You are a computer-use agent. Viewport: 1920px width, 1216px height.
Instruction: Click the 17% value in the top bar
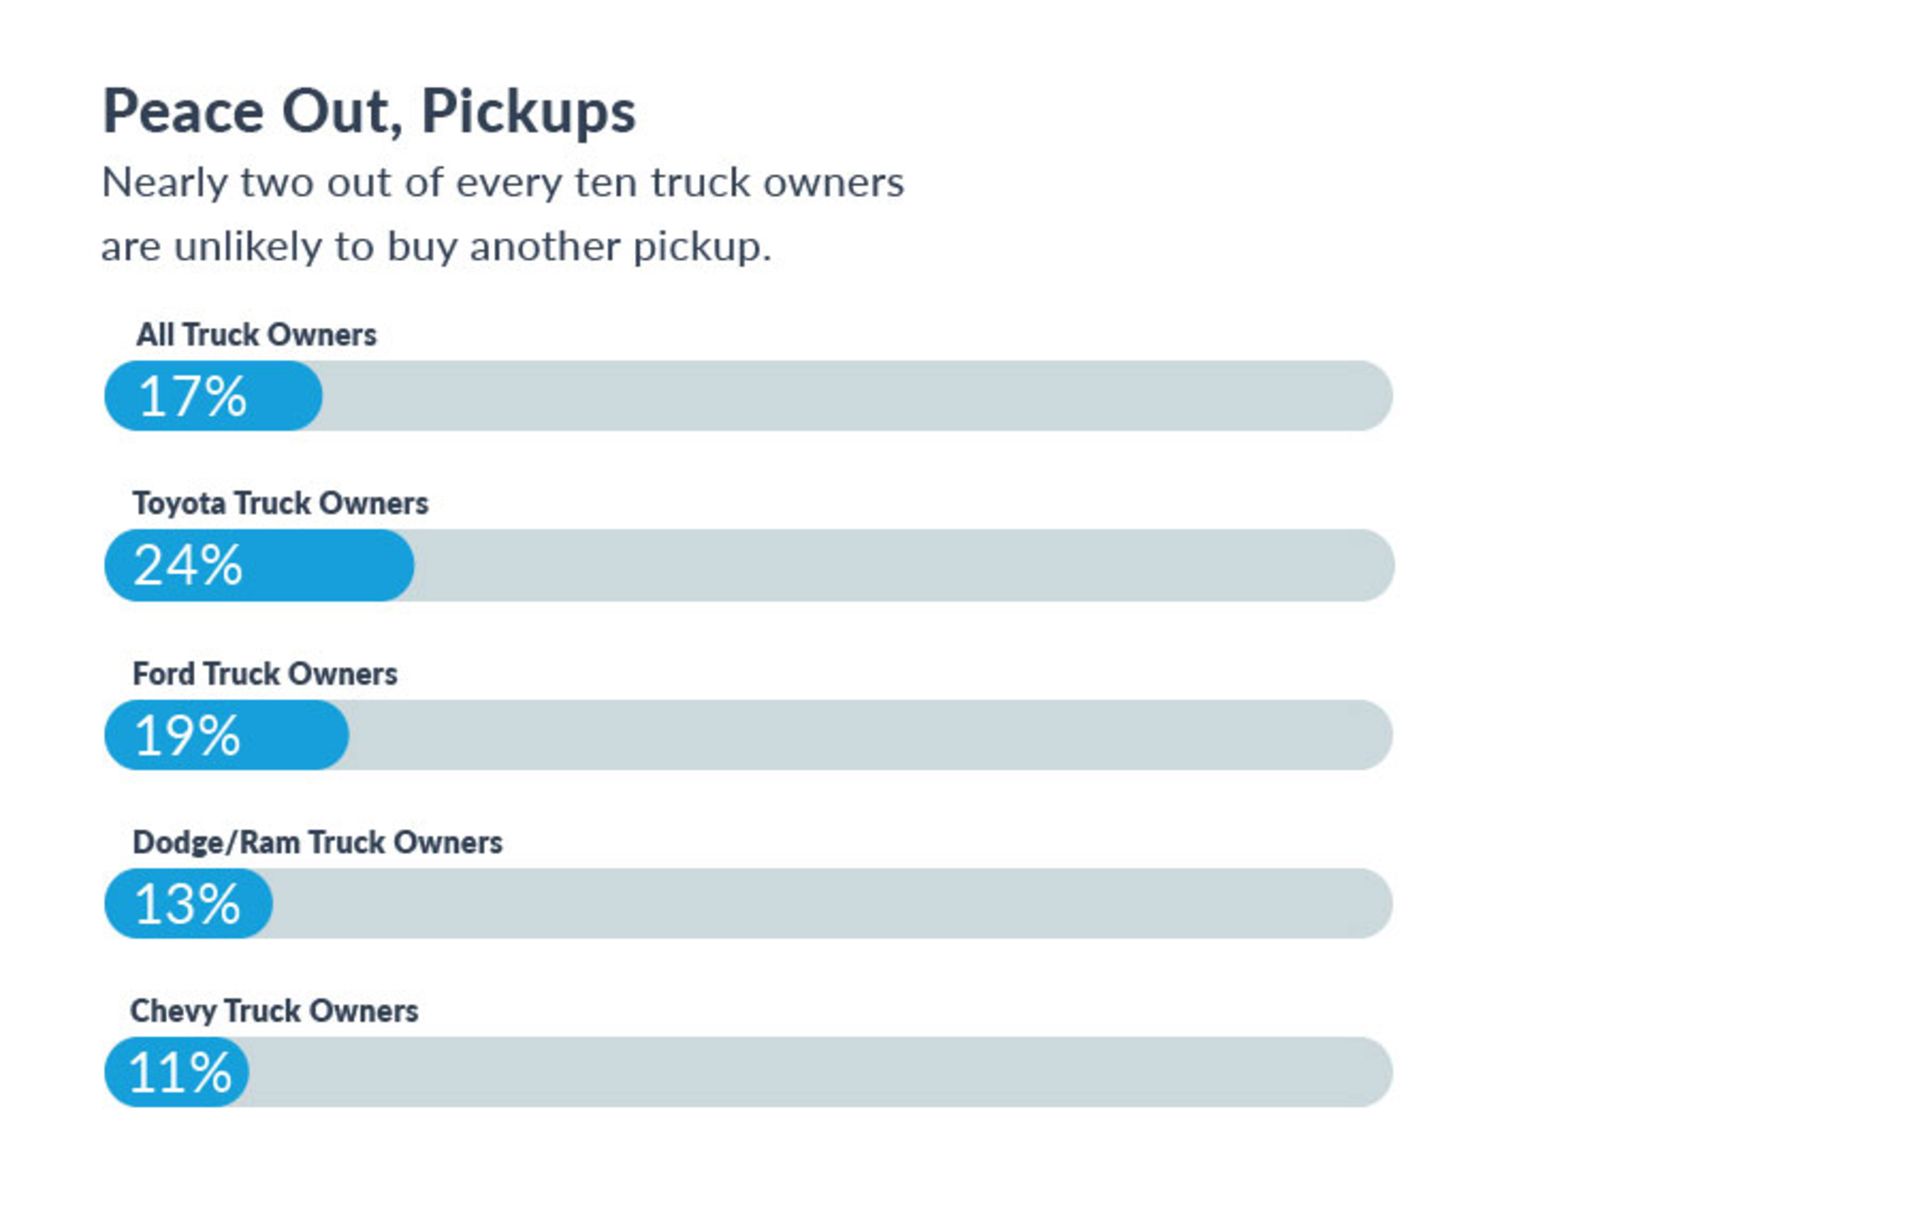click(192, 396)
